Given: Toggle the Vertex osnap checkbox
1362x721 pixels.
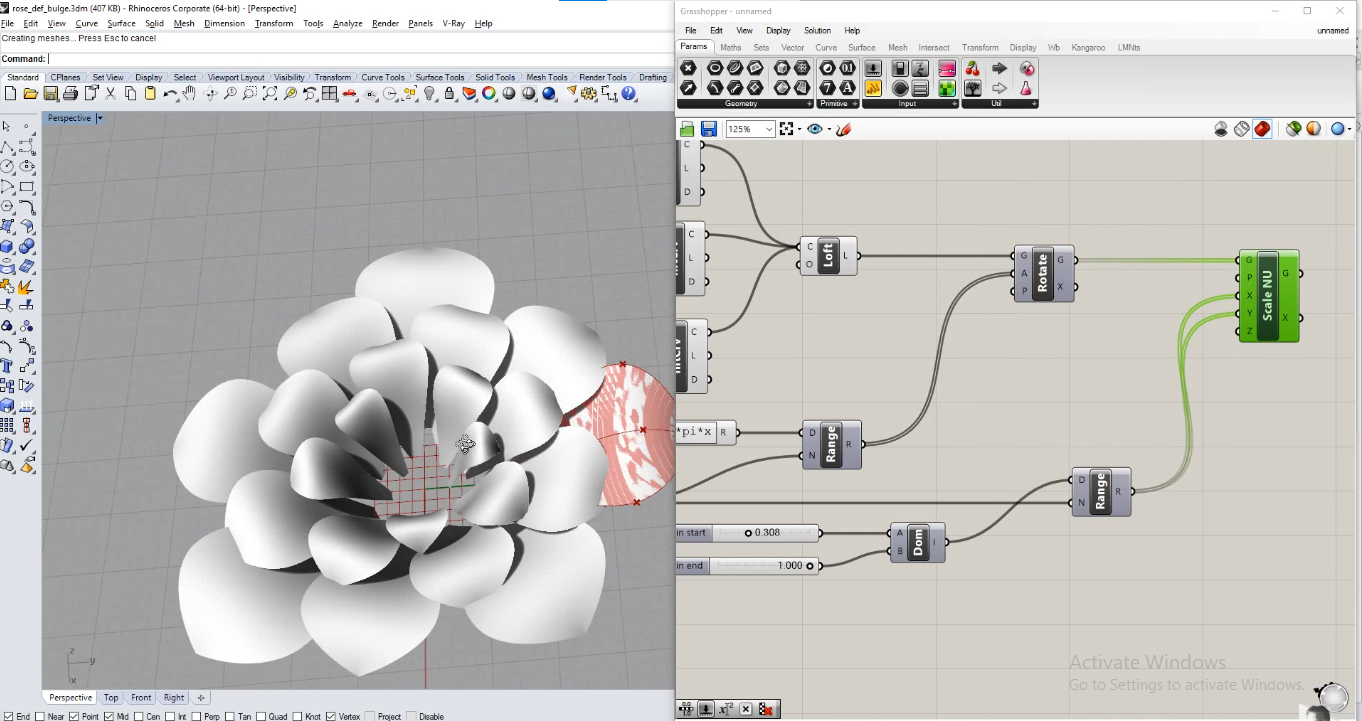Looking at the screenshot, I should tap(331, 716).
